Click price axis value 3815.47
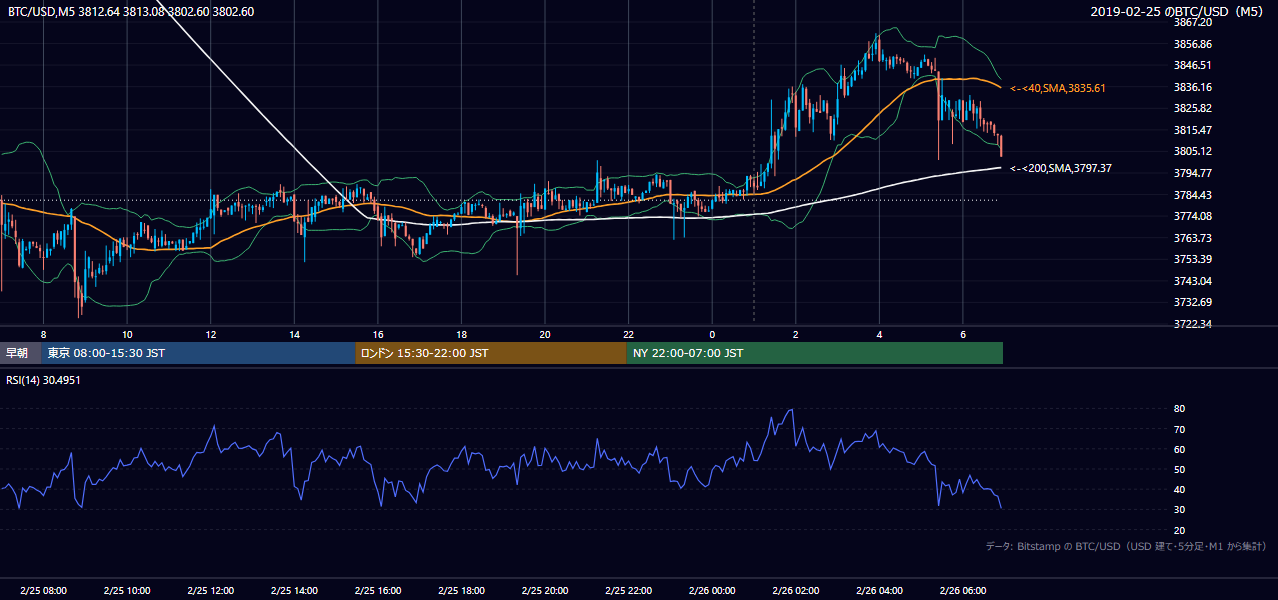Image resolution: width=1278 pixels, height=600 pixels. coord(1193,130)
